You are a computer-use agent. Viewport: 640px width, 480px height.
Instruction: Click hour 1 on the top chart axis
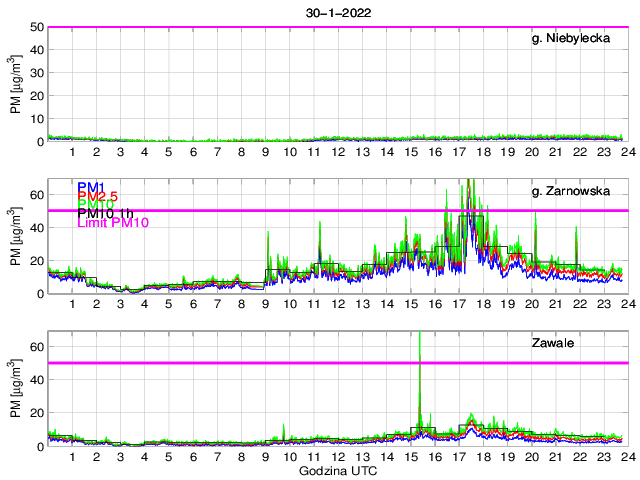pyautogui.click(x=73, y=152)
